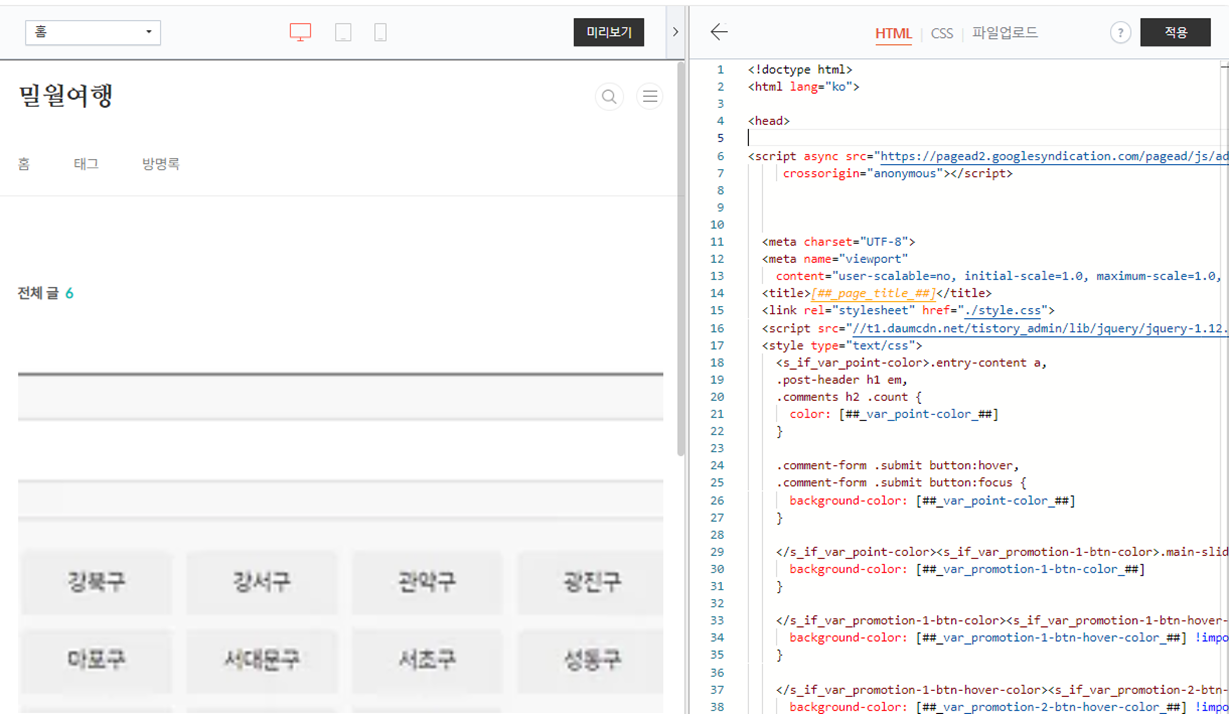Click the 밀월여행 blog title
The height and width of the screenshot is (714, 1229).
coord(66,96)
